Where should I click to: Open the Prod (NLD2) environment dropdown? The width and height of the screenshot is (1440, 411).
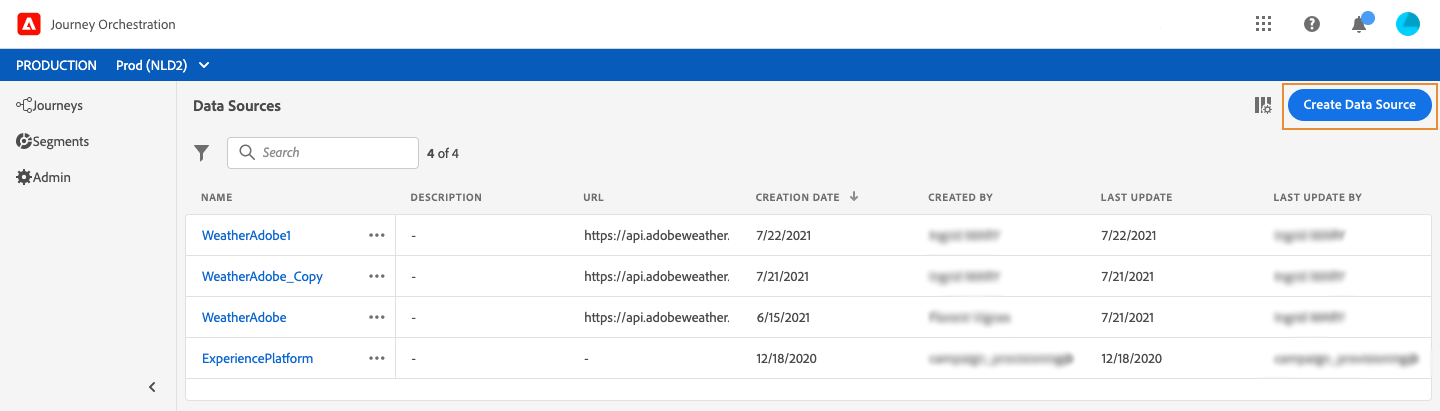point(162,65)
